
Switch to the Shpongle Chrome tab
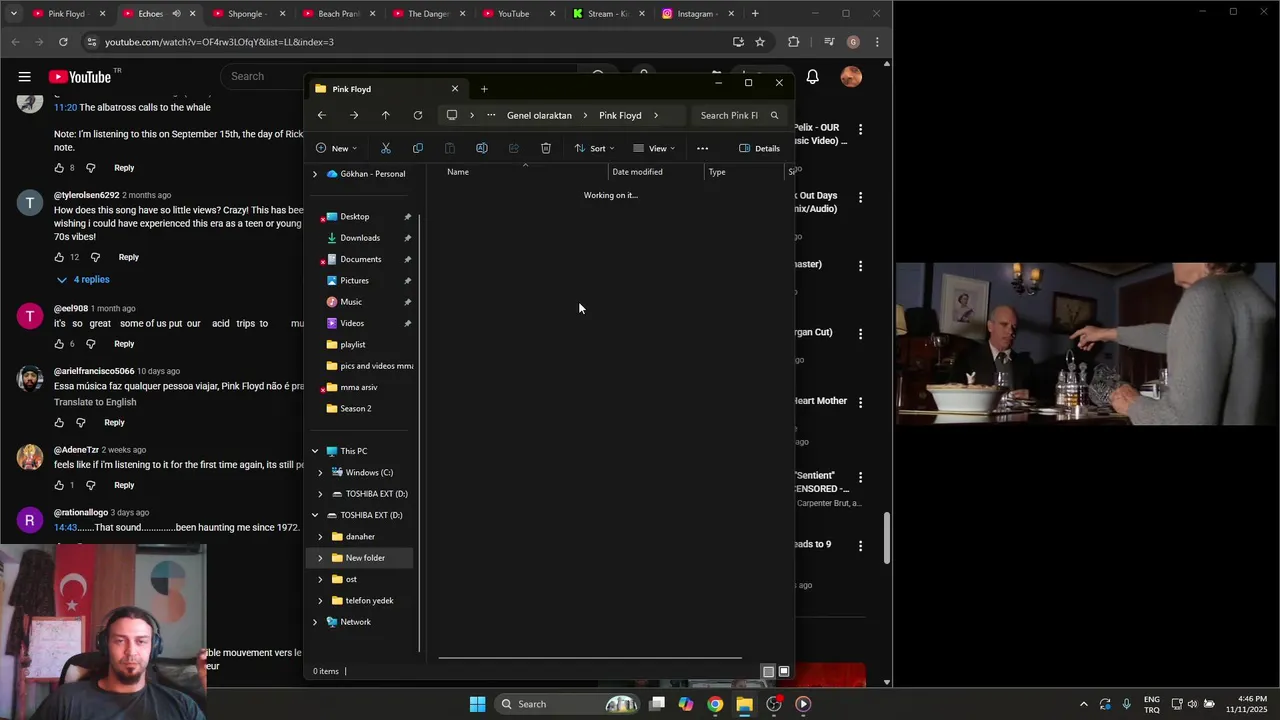246,14
